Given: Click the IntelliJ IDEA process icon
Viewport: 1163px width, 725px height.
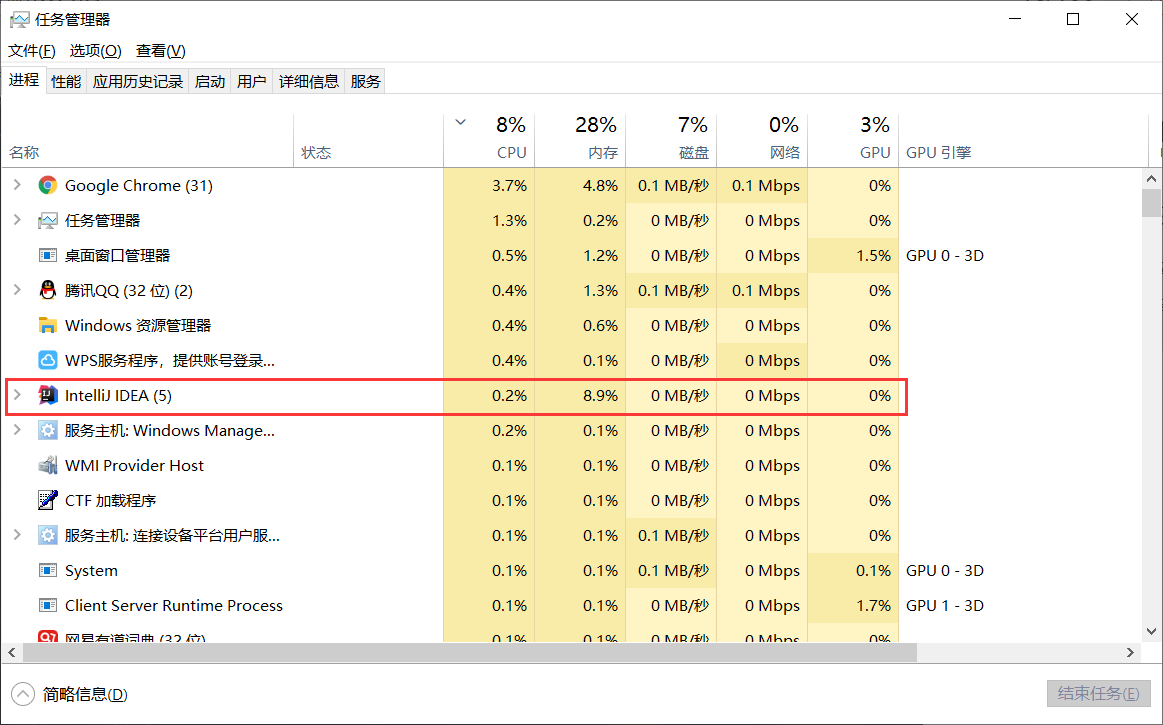Looking at the screenshot, I should 47,396.
